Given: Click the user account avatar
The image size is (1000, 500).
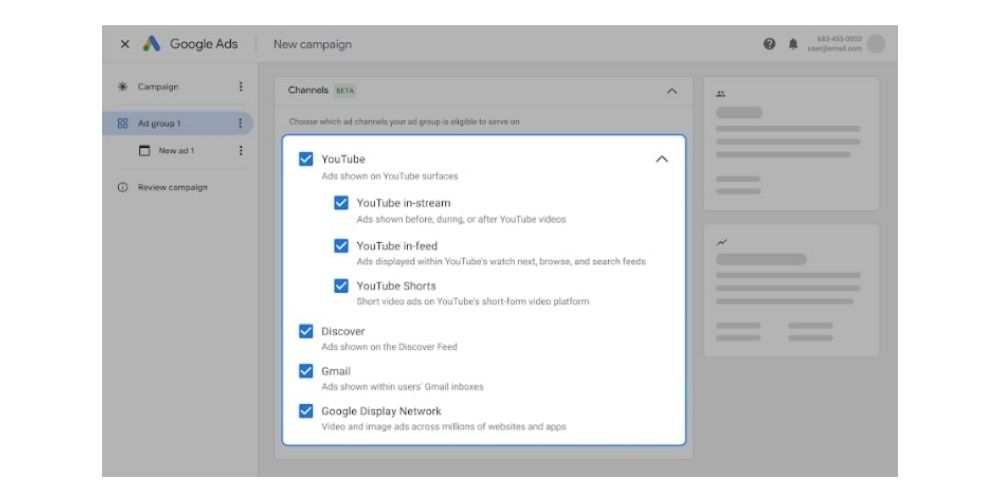Looking at the screenshot, I should point(876,44).
